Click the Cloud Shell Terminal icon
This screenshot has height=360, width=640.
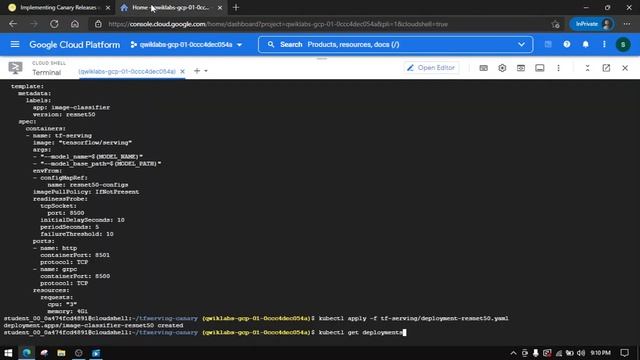coord(16,68)
